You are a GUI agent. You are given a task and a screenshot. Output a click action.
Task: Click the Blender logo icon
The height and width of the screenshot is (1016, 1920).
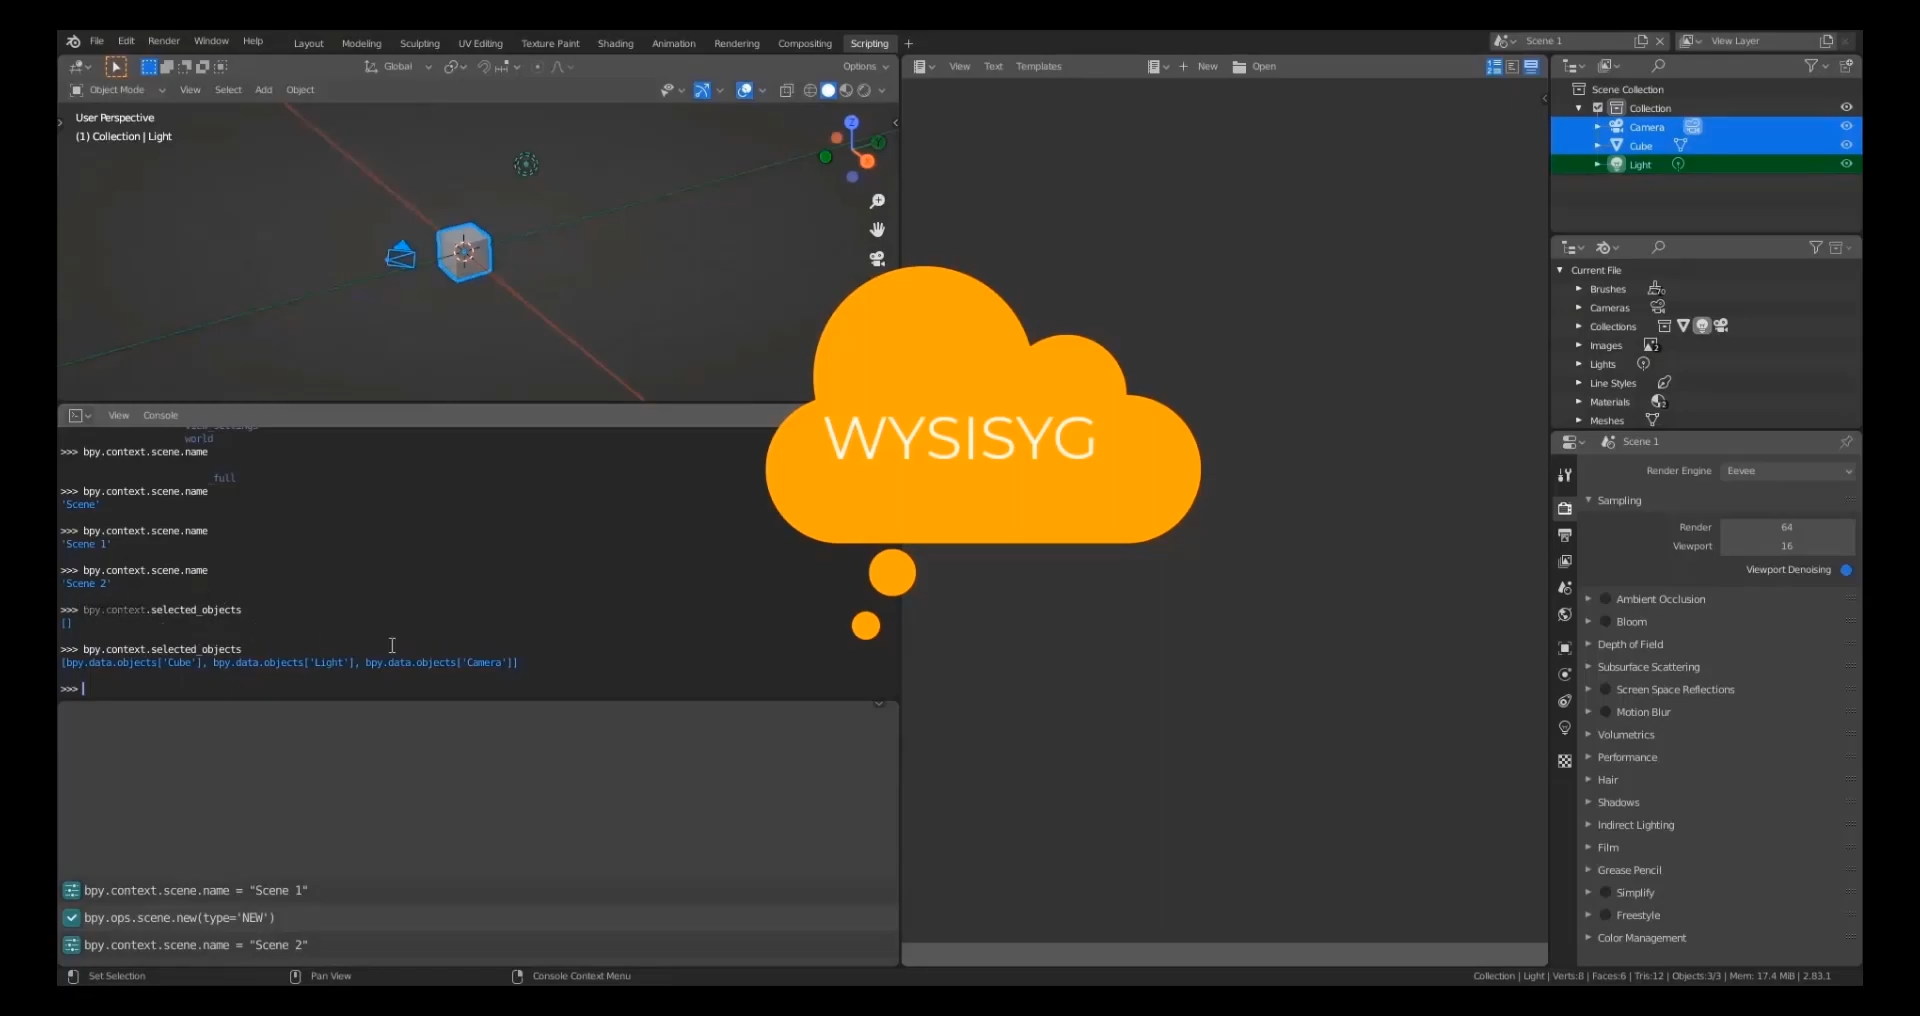[73, 41]
